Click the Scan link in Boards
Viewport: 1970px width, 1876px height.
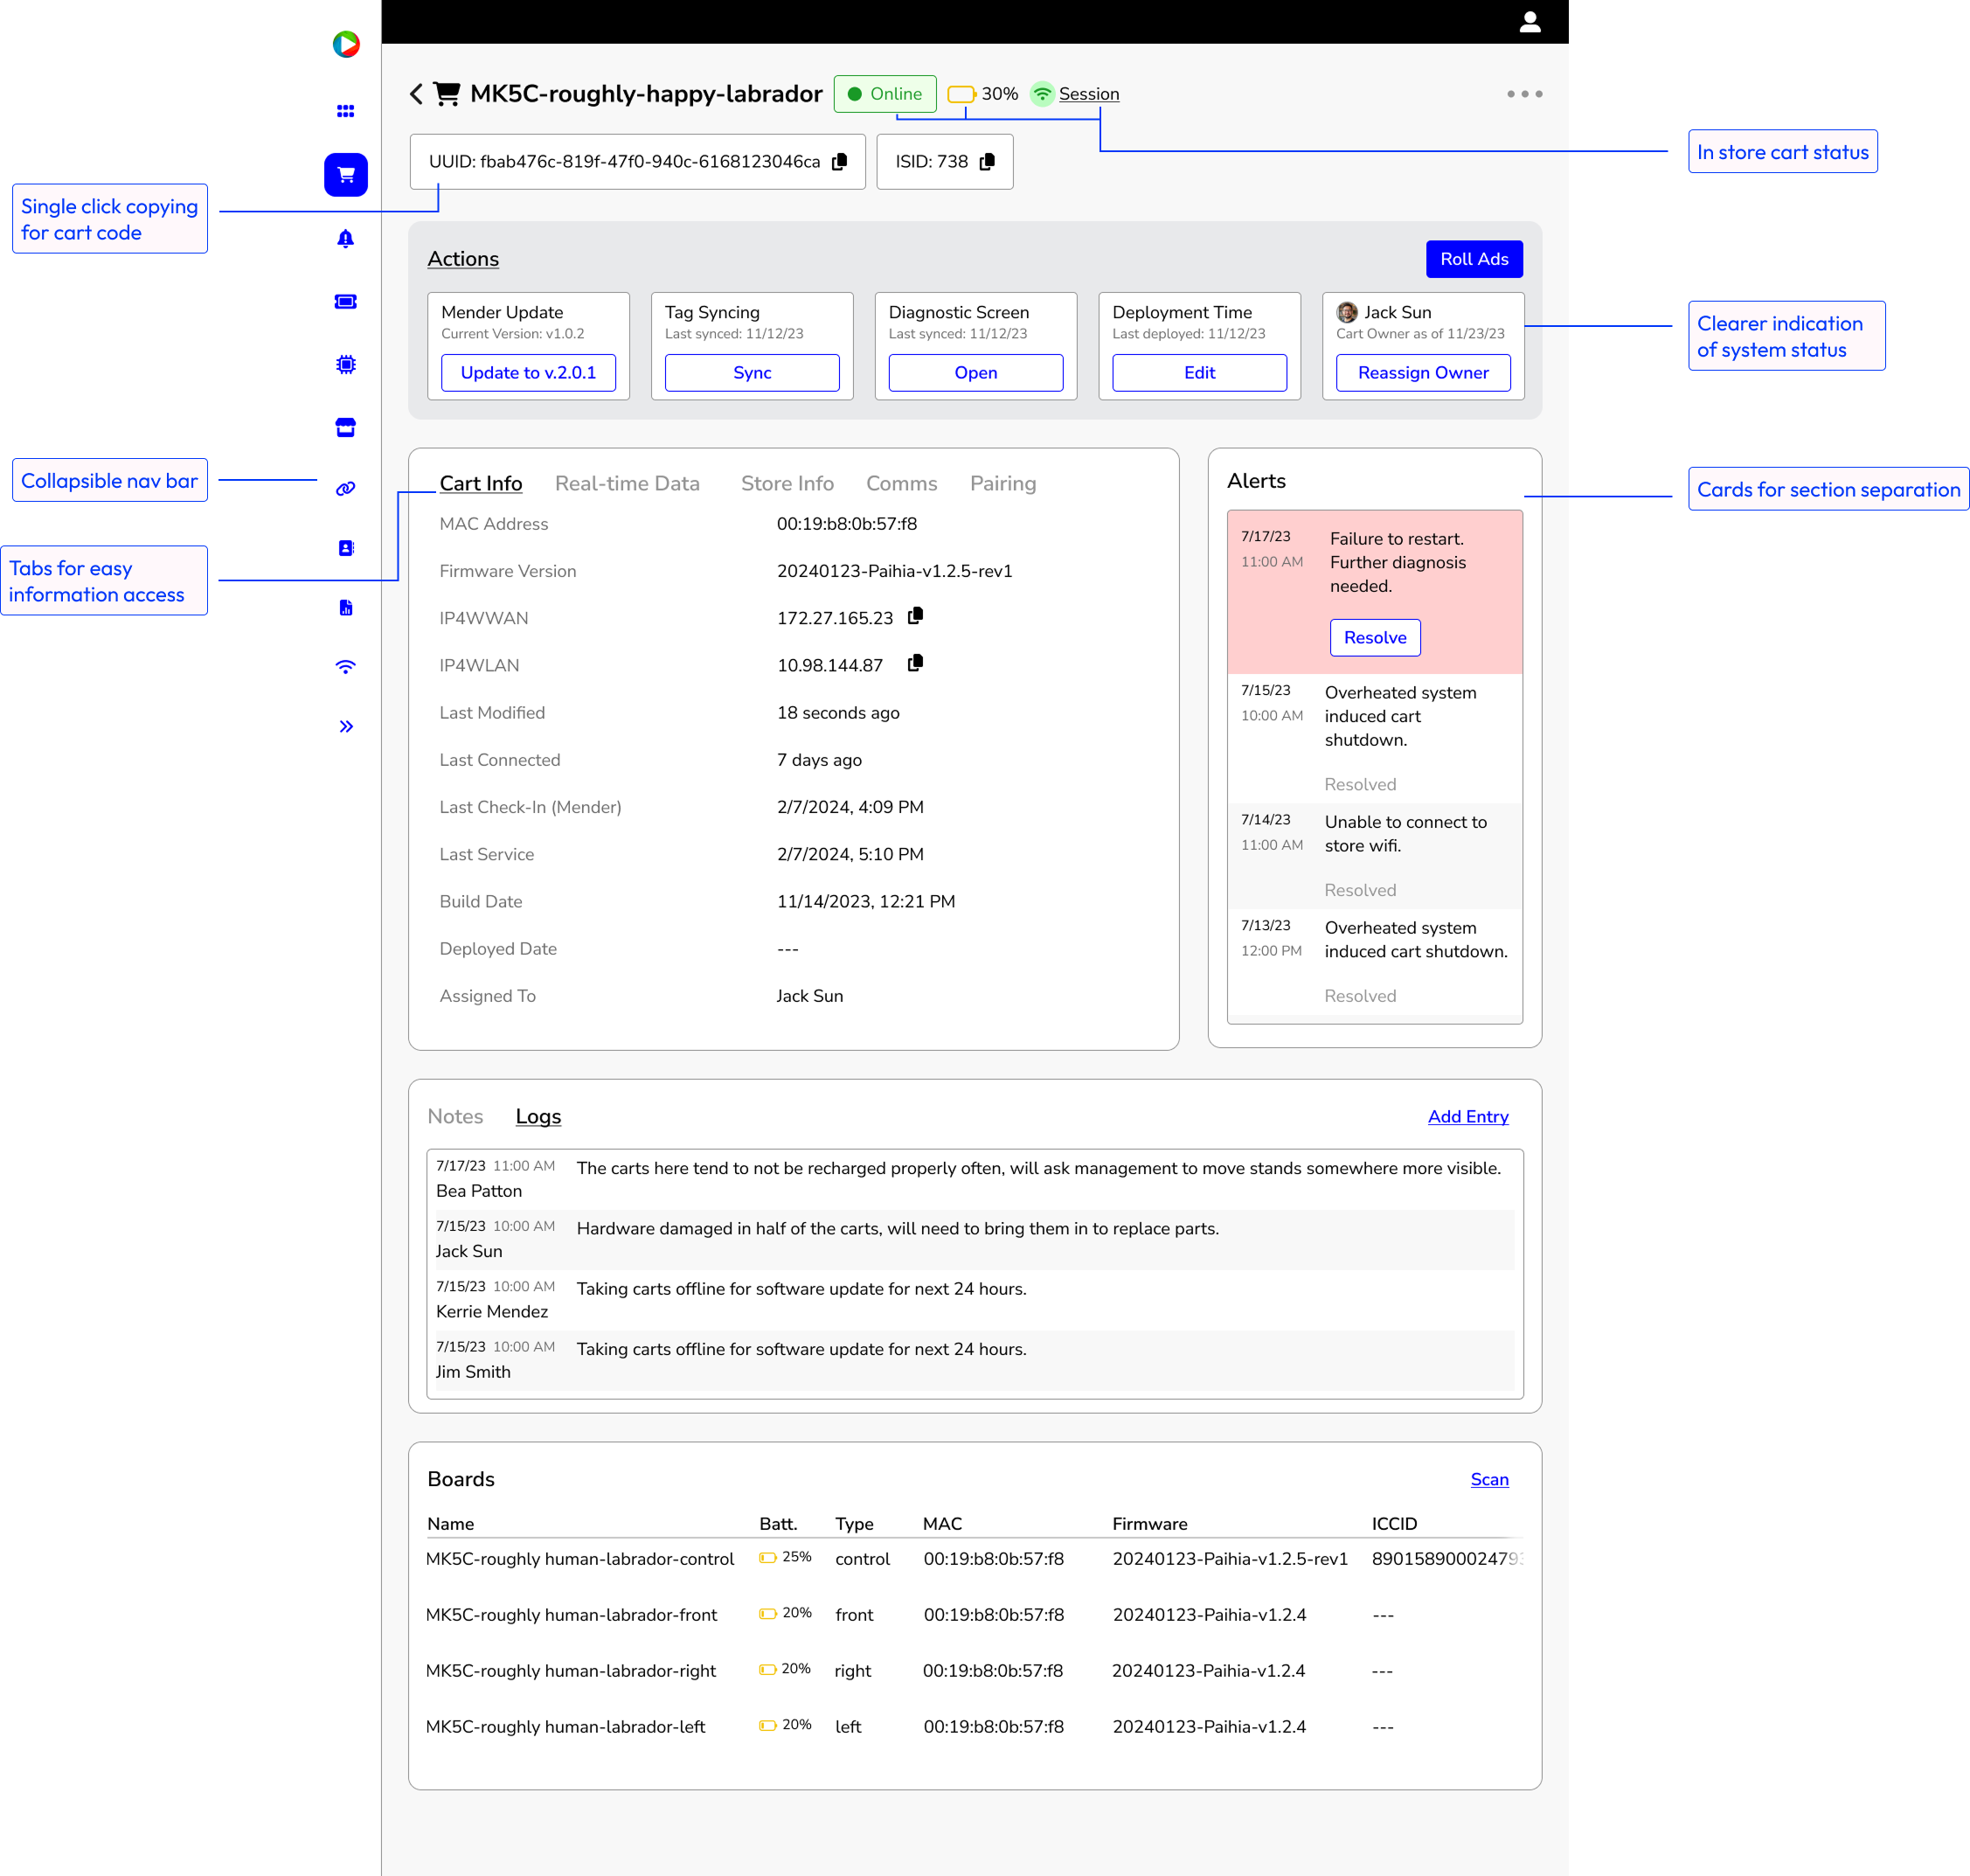[1489, 1480]
